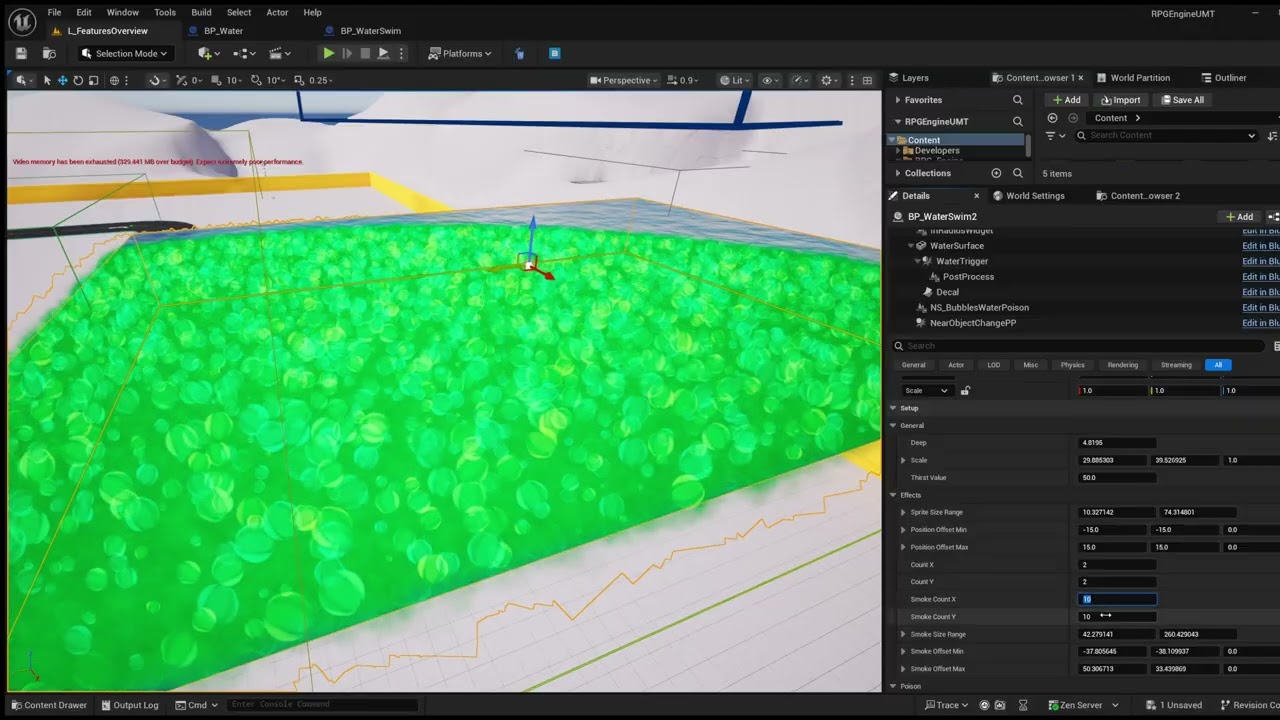Viewport: 1280px width, 720px height.
Task: Select the Scale gizmo tool
Action: click(93, 80)
